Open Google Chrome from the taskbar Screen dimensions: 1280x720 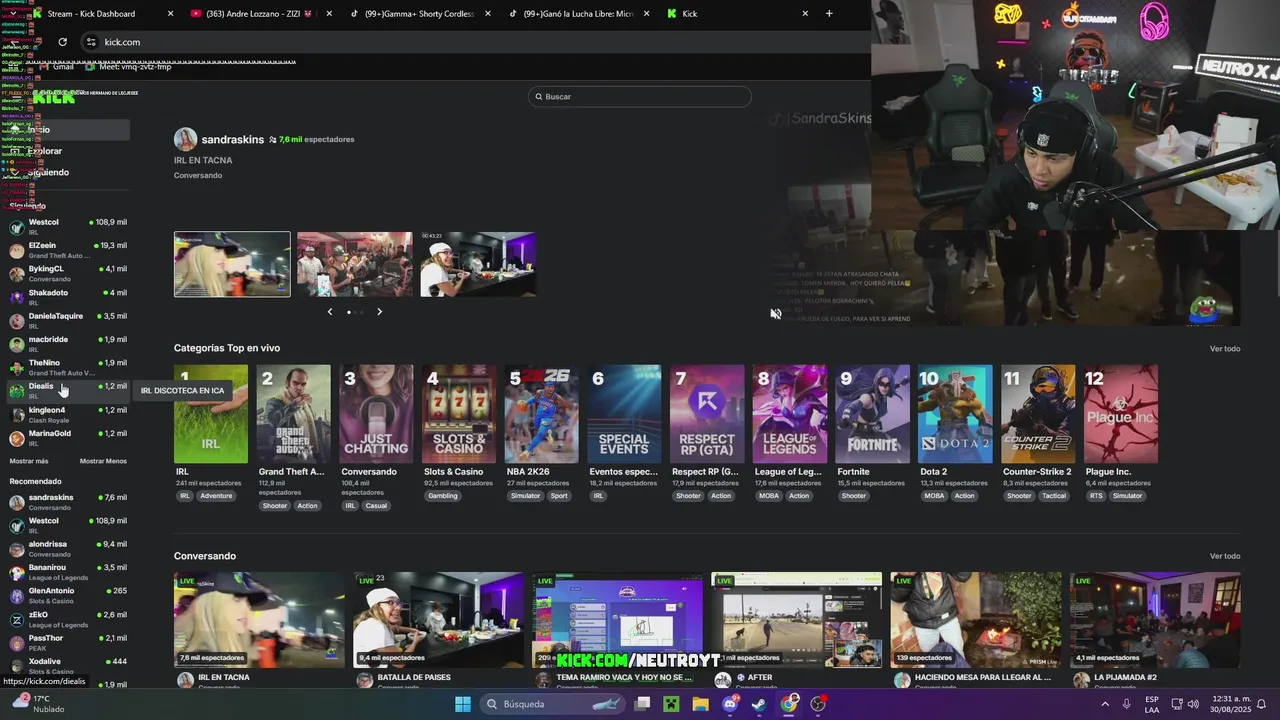click(789, 704)
